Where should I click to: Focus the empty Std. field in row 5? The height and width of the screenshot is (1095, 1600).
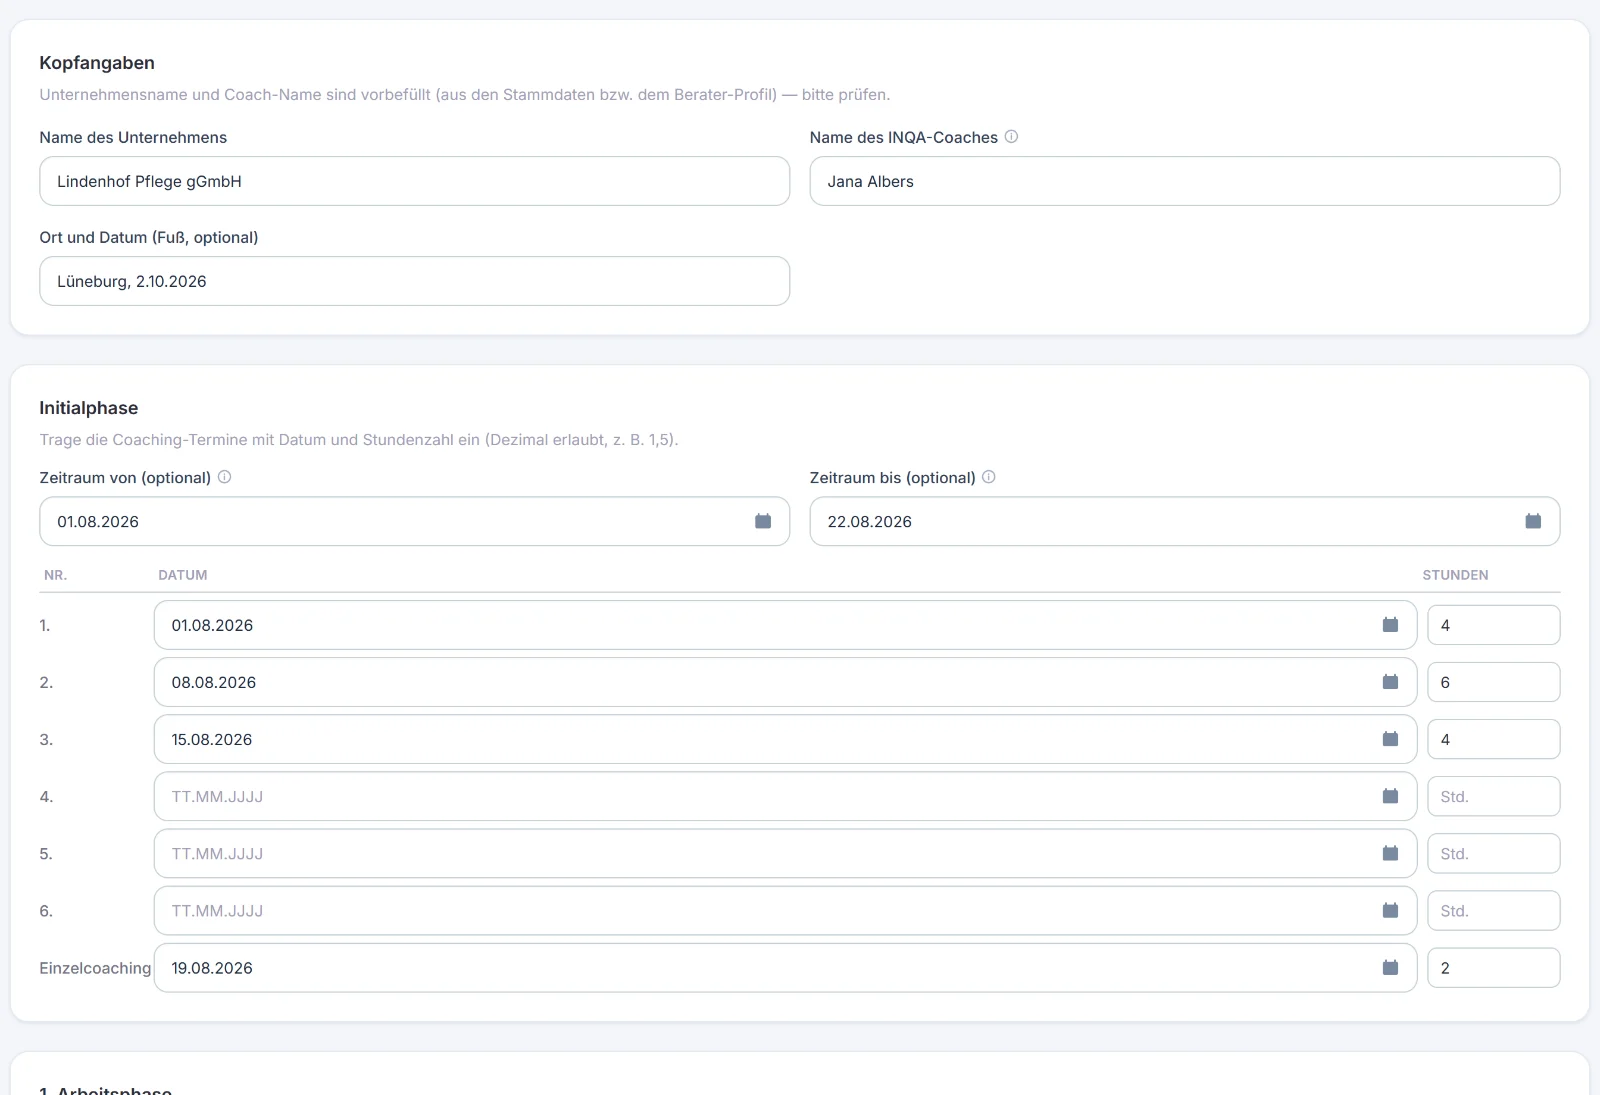(x=1493, y=853)
